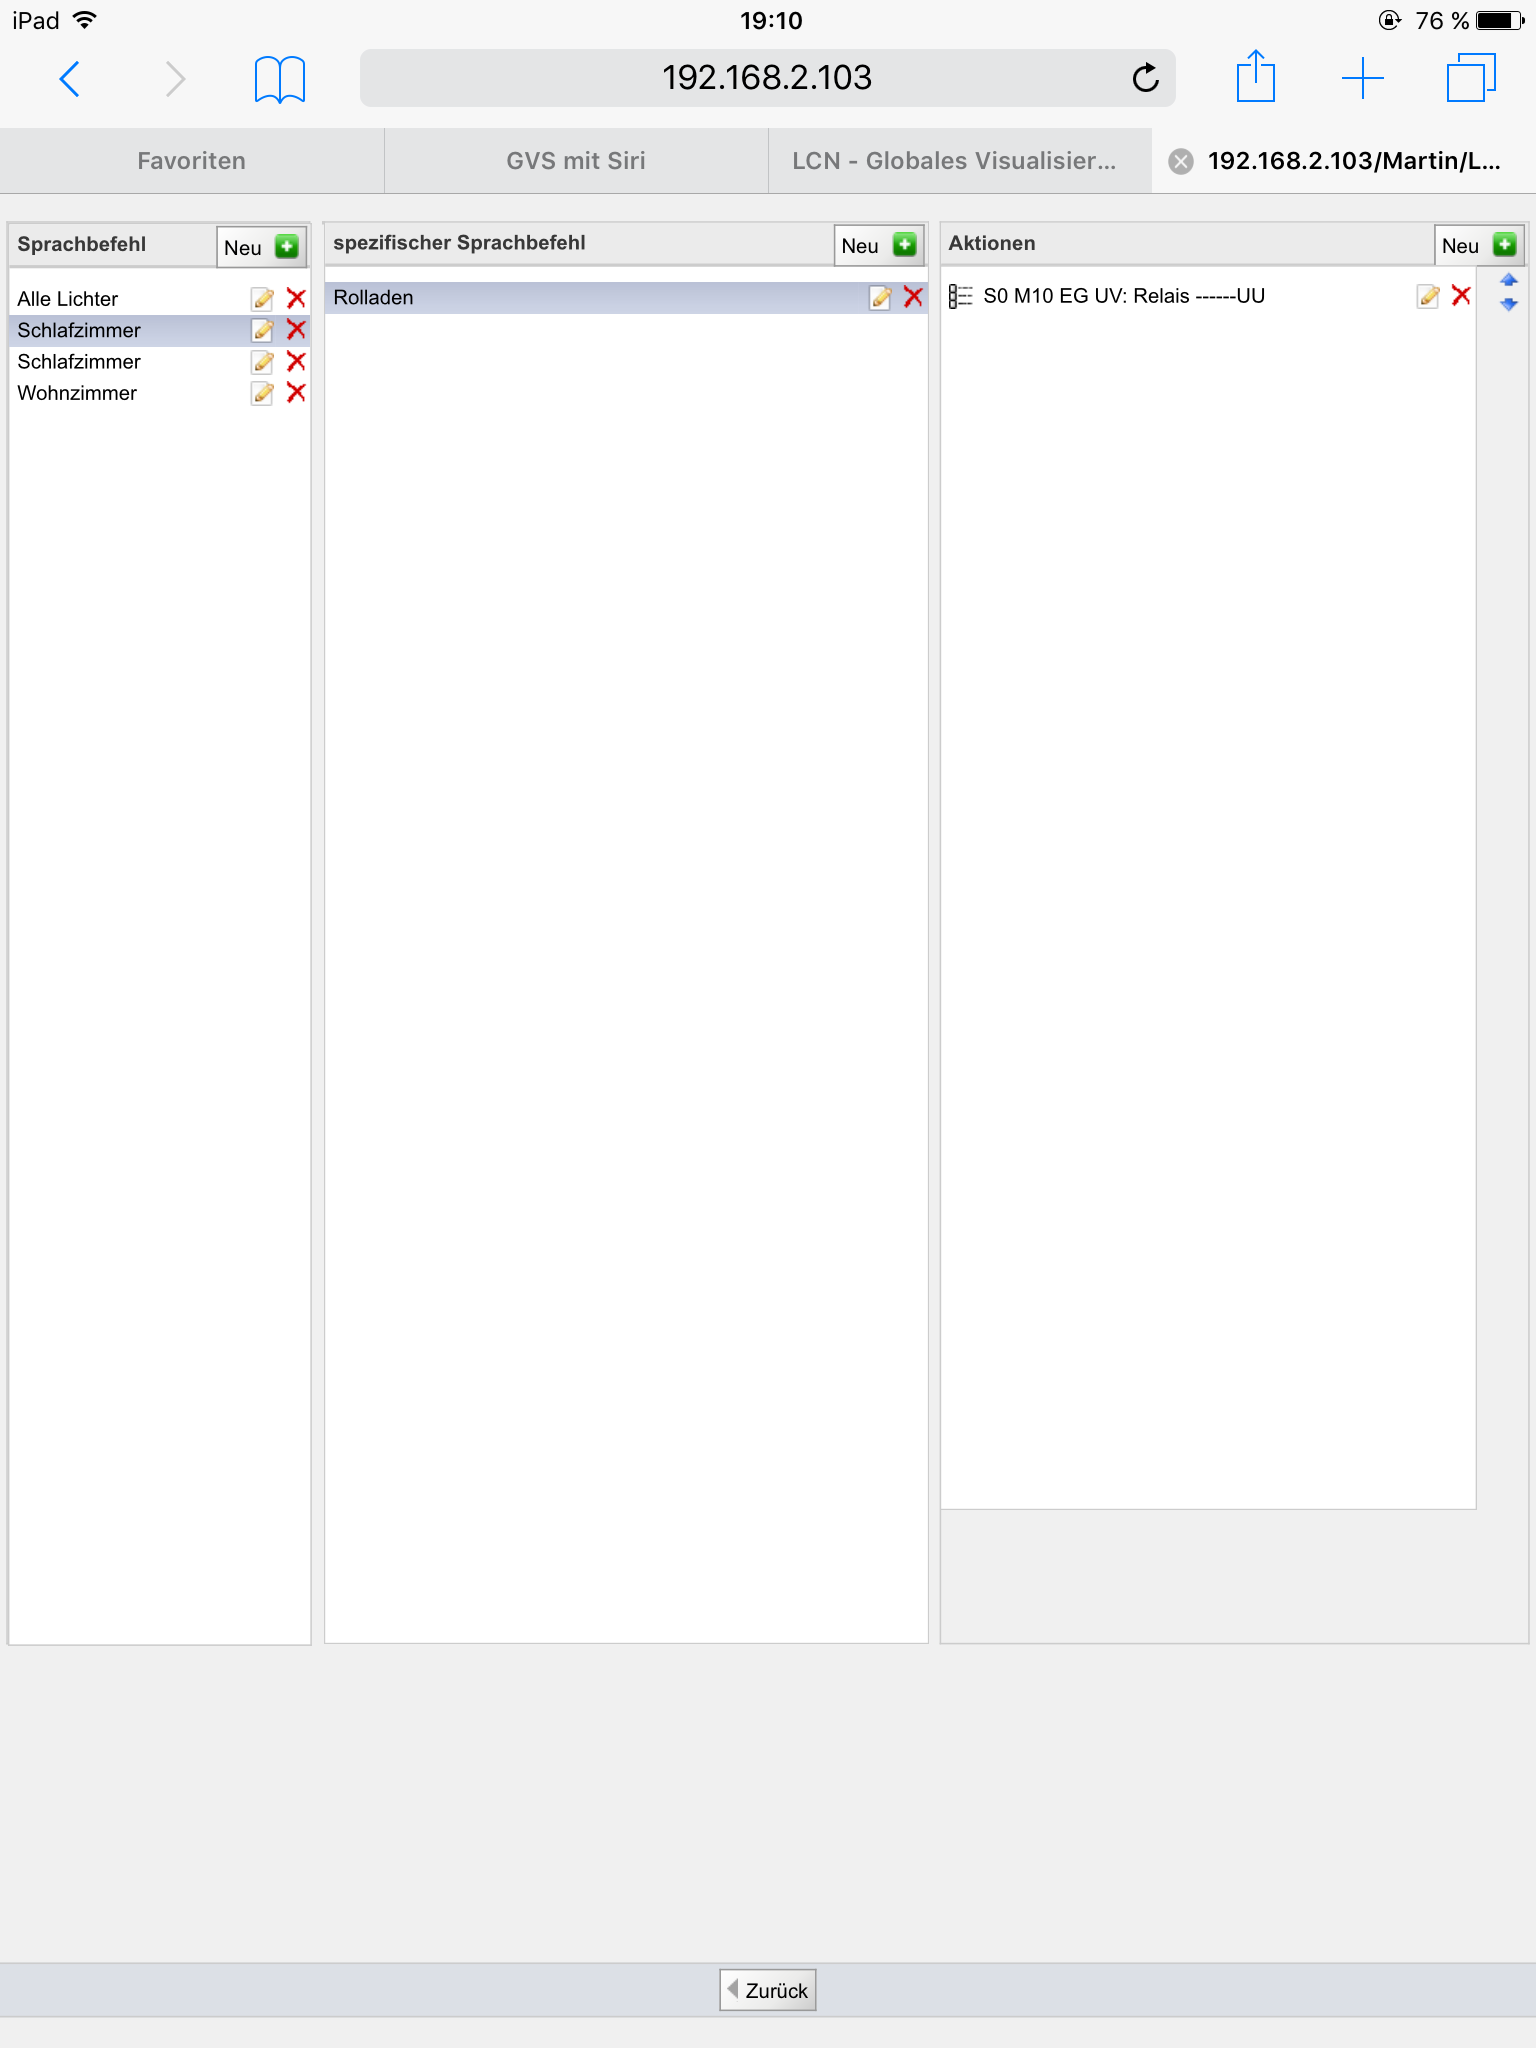
Task: Add new Sprachbefehl with Neu button
Action: click(x=261, y=247)
